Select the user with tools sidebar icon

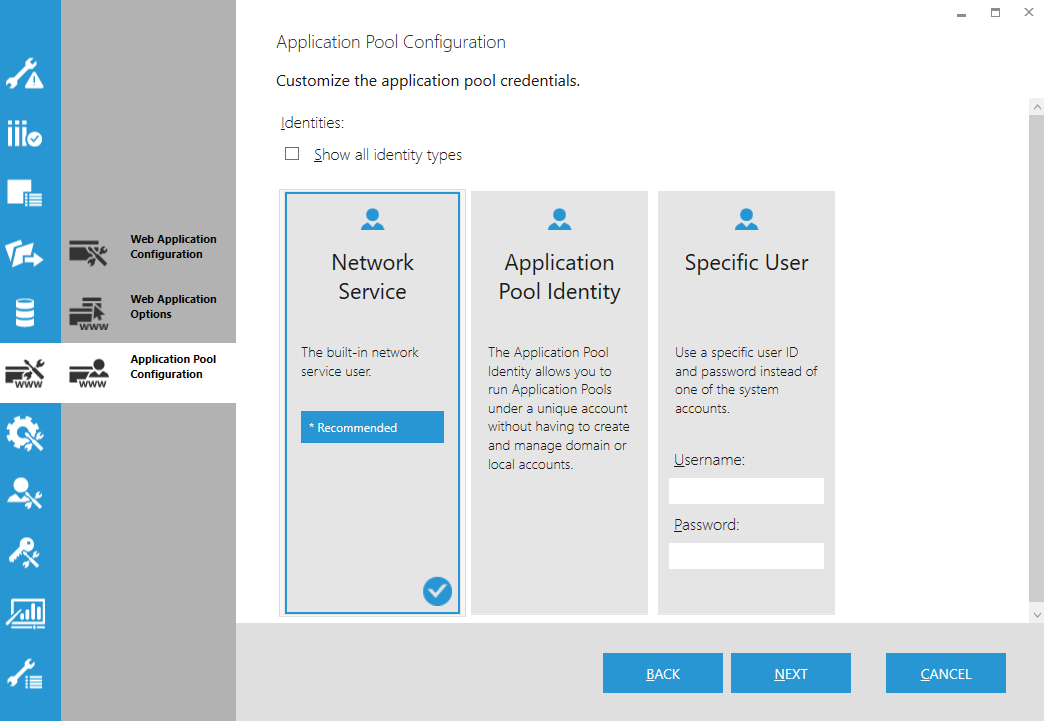tap(25, 493)
